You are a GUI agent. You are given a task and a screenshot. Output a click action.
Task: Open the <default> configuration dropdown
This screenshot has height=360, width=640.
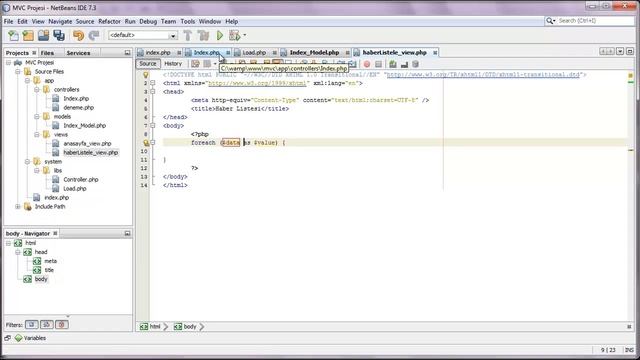point(173,36)
